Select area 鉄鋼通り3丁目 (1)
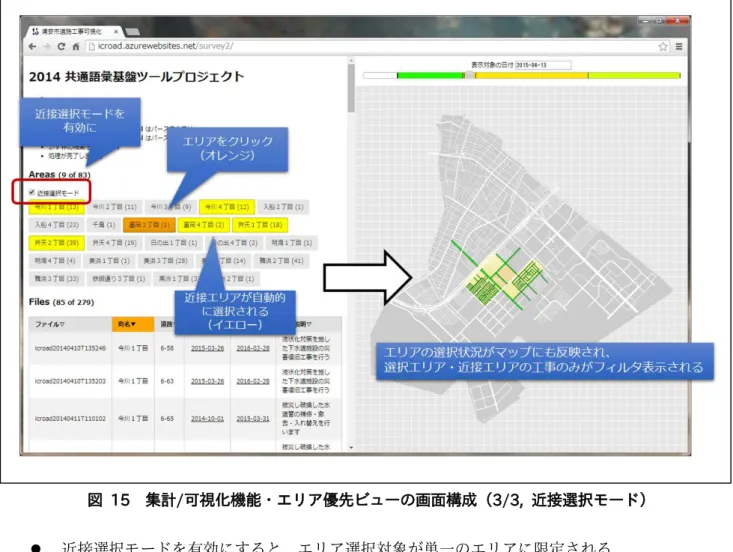Image resolution: width=733 pixels, height=552 pixels. (119, 279)
